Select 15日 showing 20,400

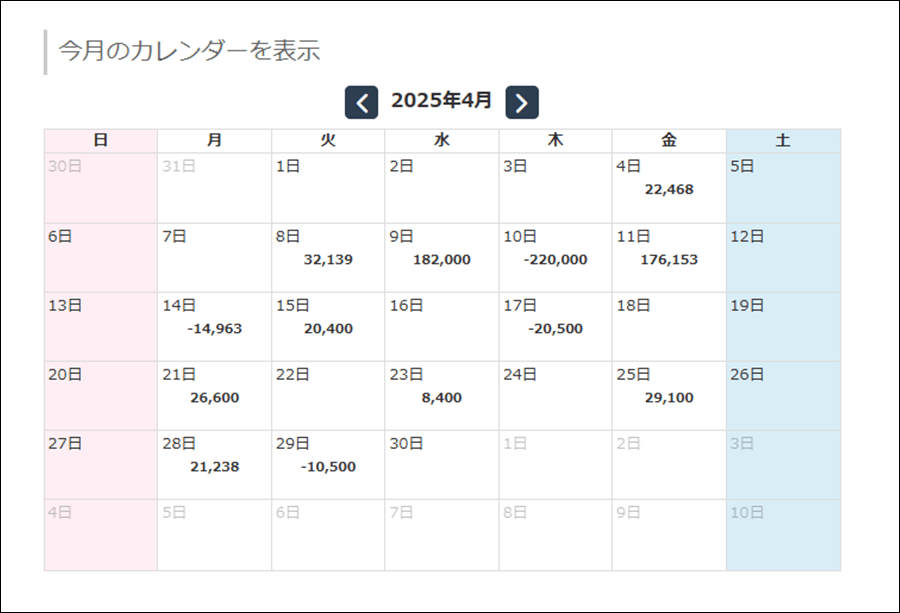pyautogui.click(x=328, y=327)
